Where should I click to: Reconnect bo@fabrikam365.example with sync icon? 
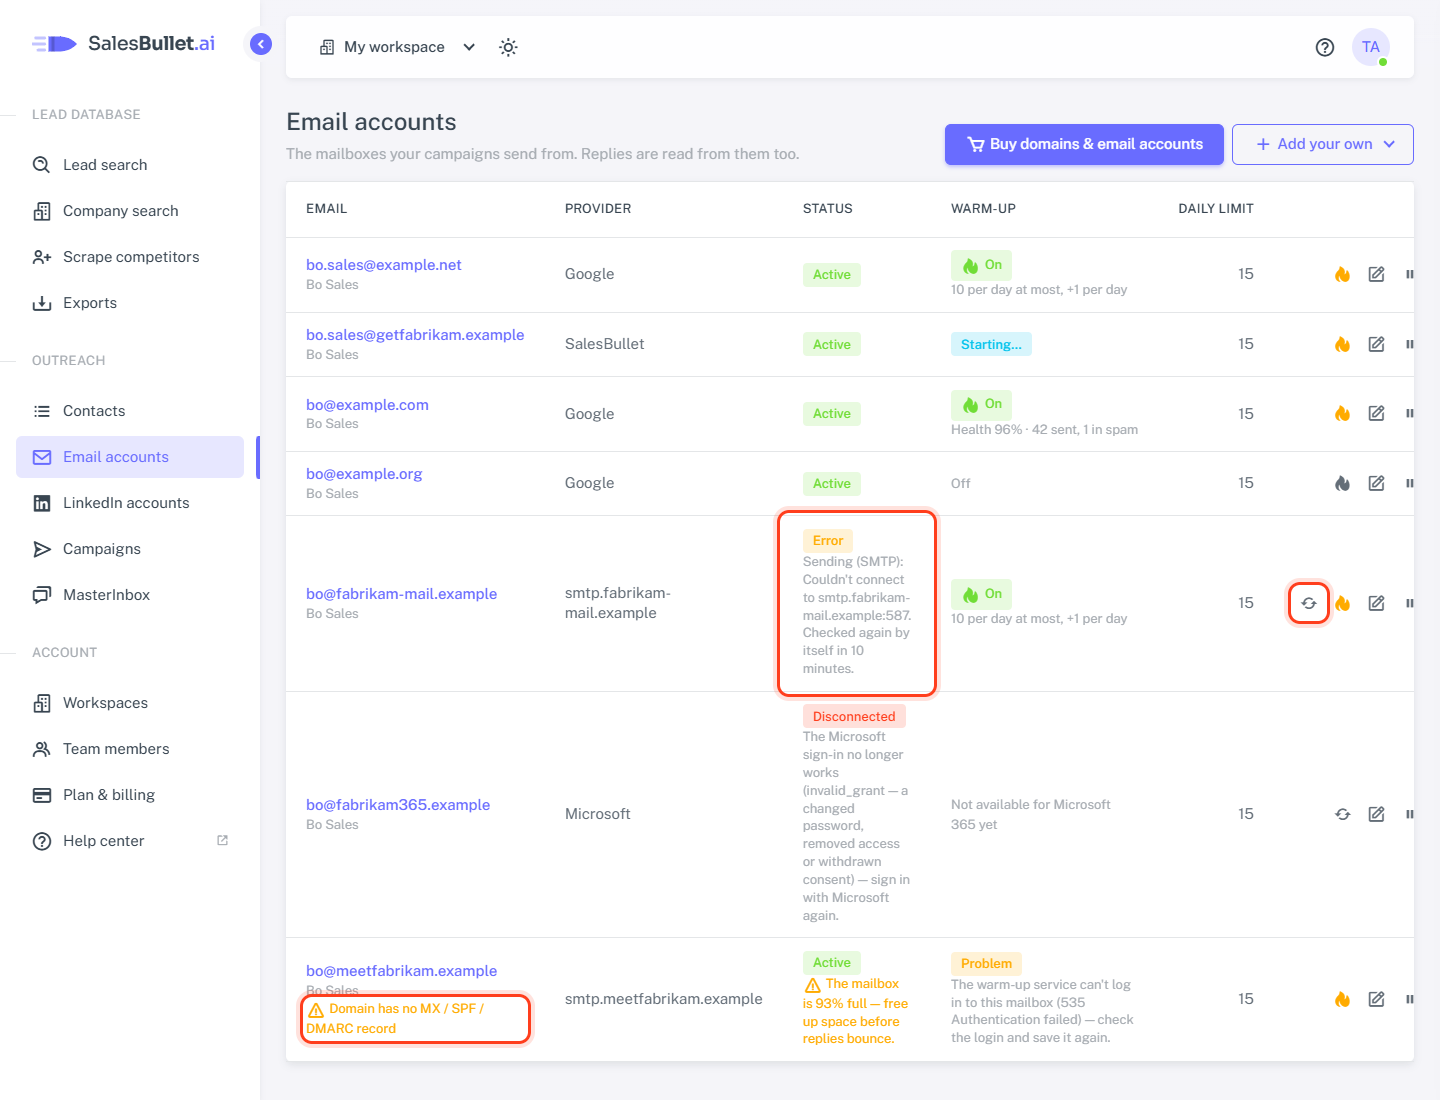(x=1342, y=814)
